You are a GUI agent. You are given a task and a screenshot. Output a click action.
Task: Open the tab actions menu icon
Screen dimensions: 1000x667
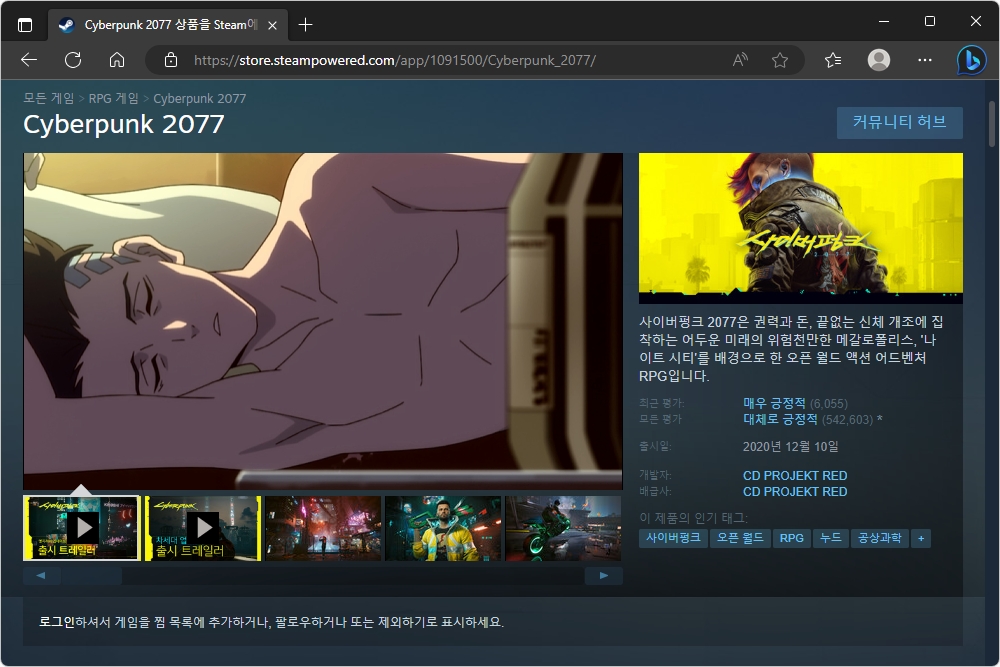pyautogui.click(x=24, y=25)
